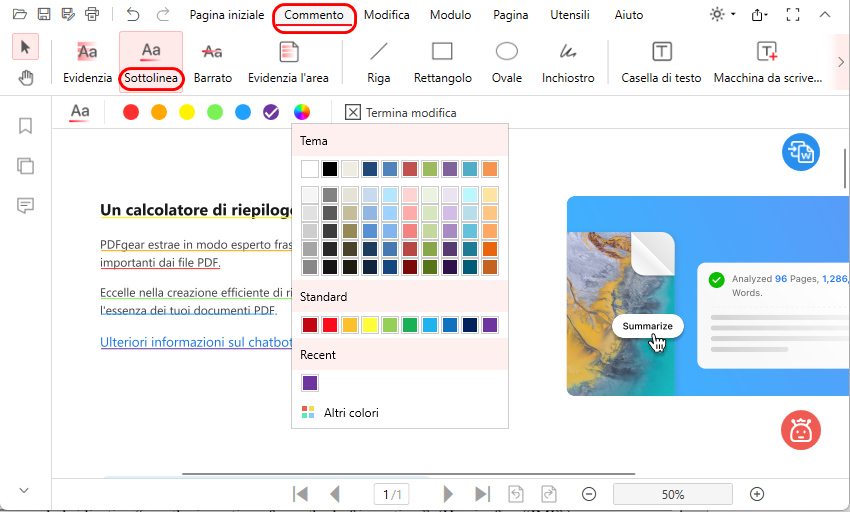Open the brightness theme dropdown
Viewport: 850px width, 512px height.
723,14
